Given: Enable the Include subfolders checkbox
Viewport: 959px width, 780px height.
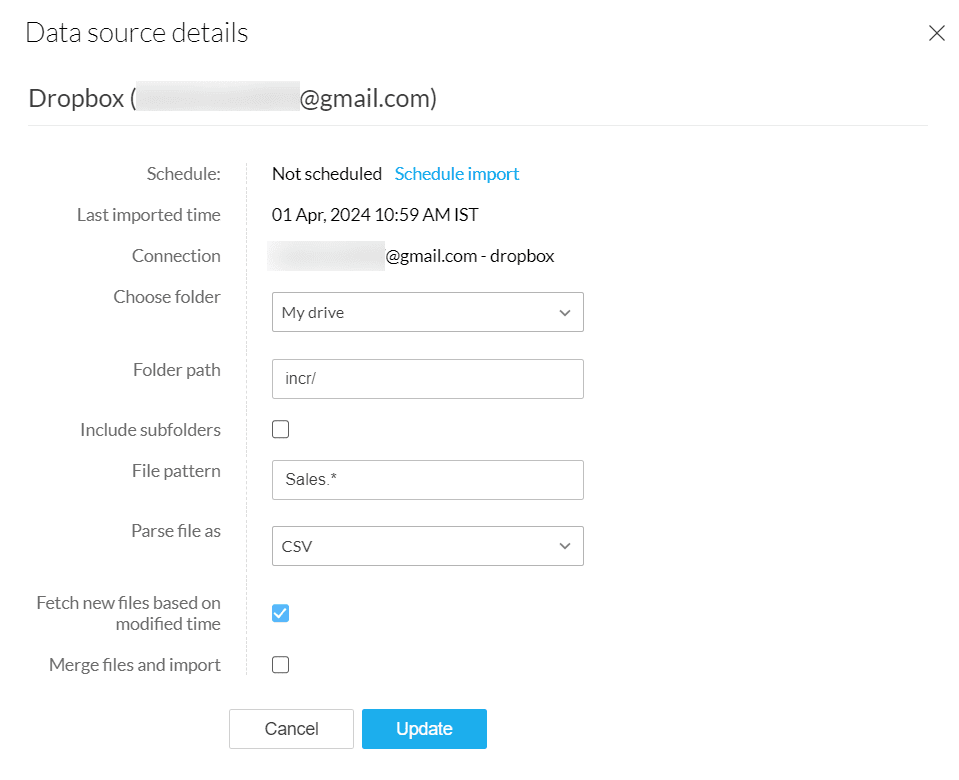Looking at the screenshot, I should click(x=281, y=430).
